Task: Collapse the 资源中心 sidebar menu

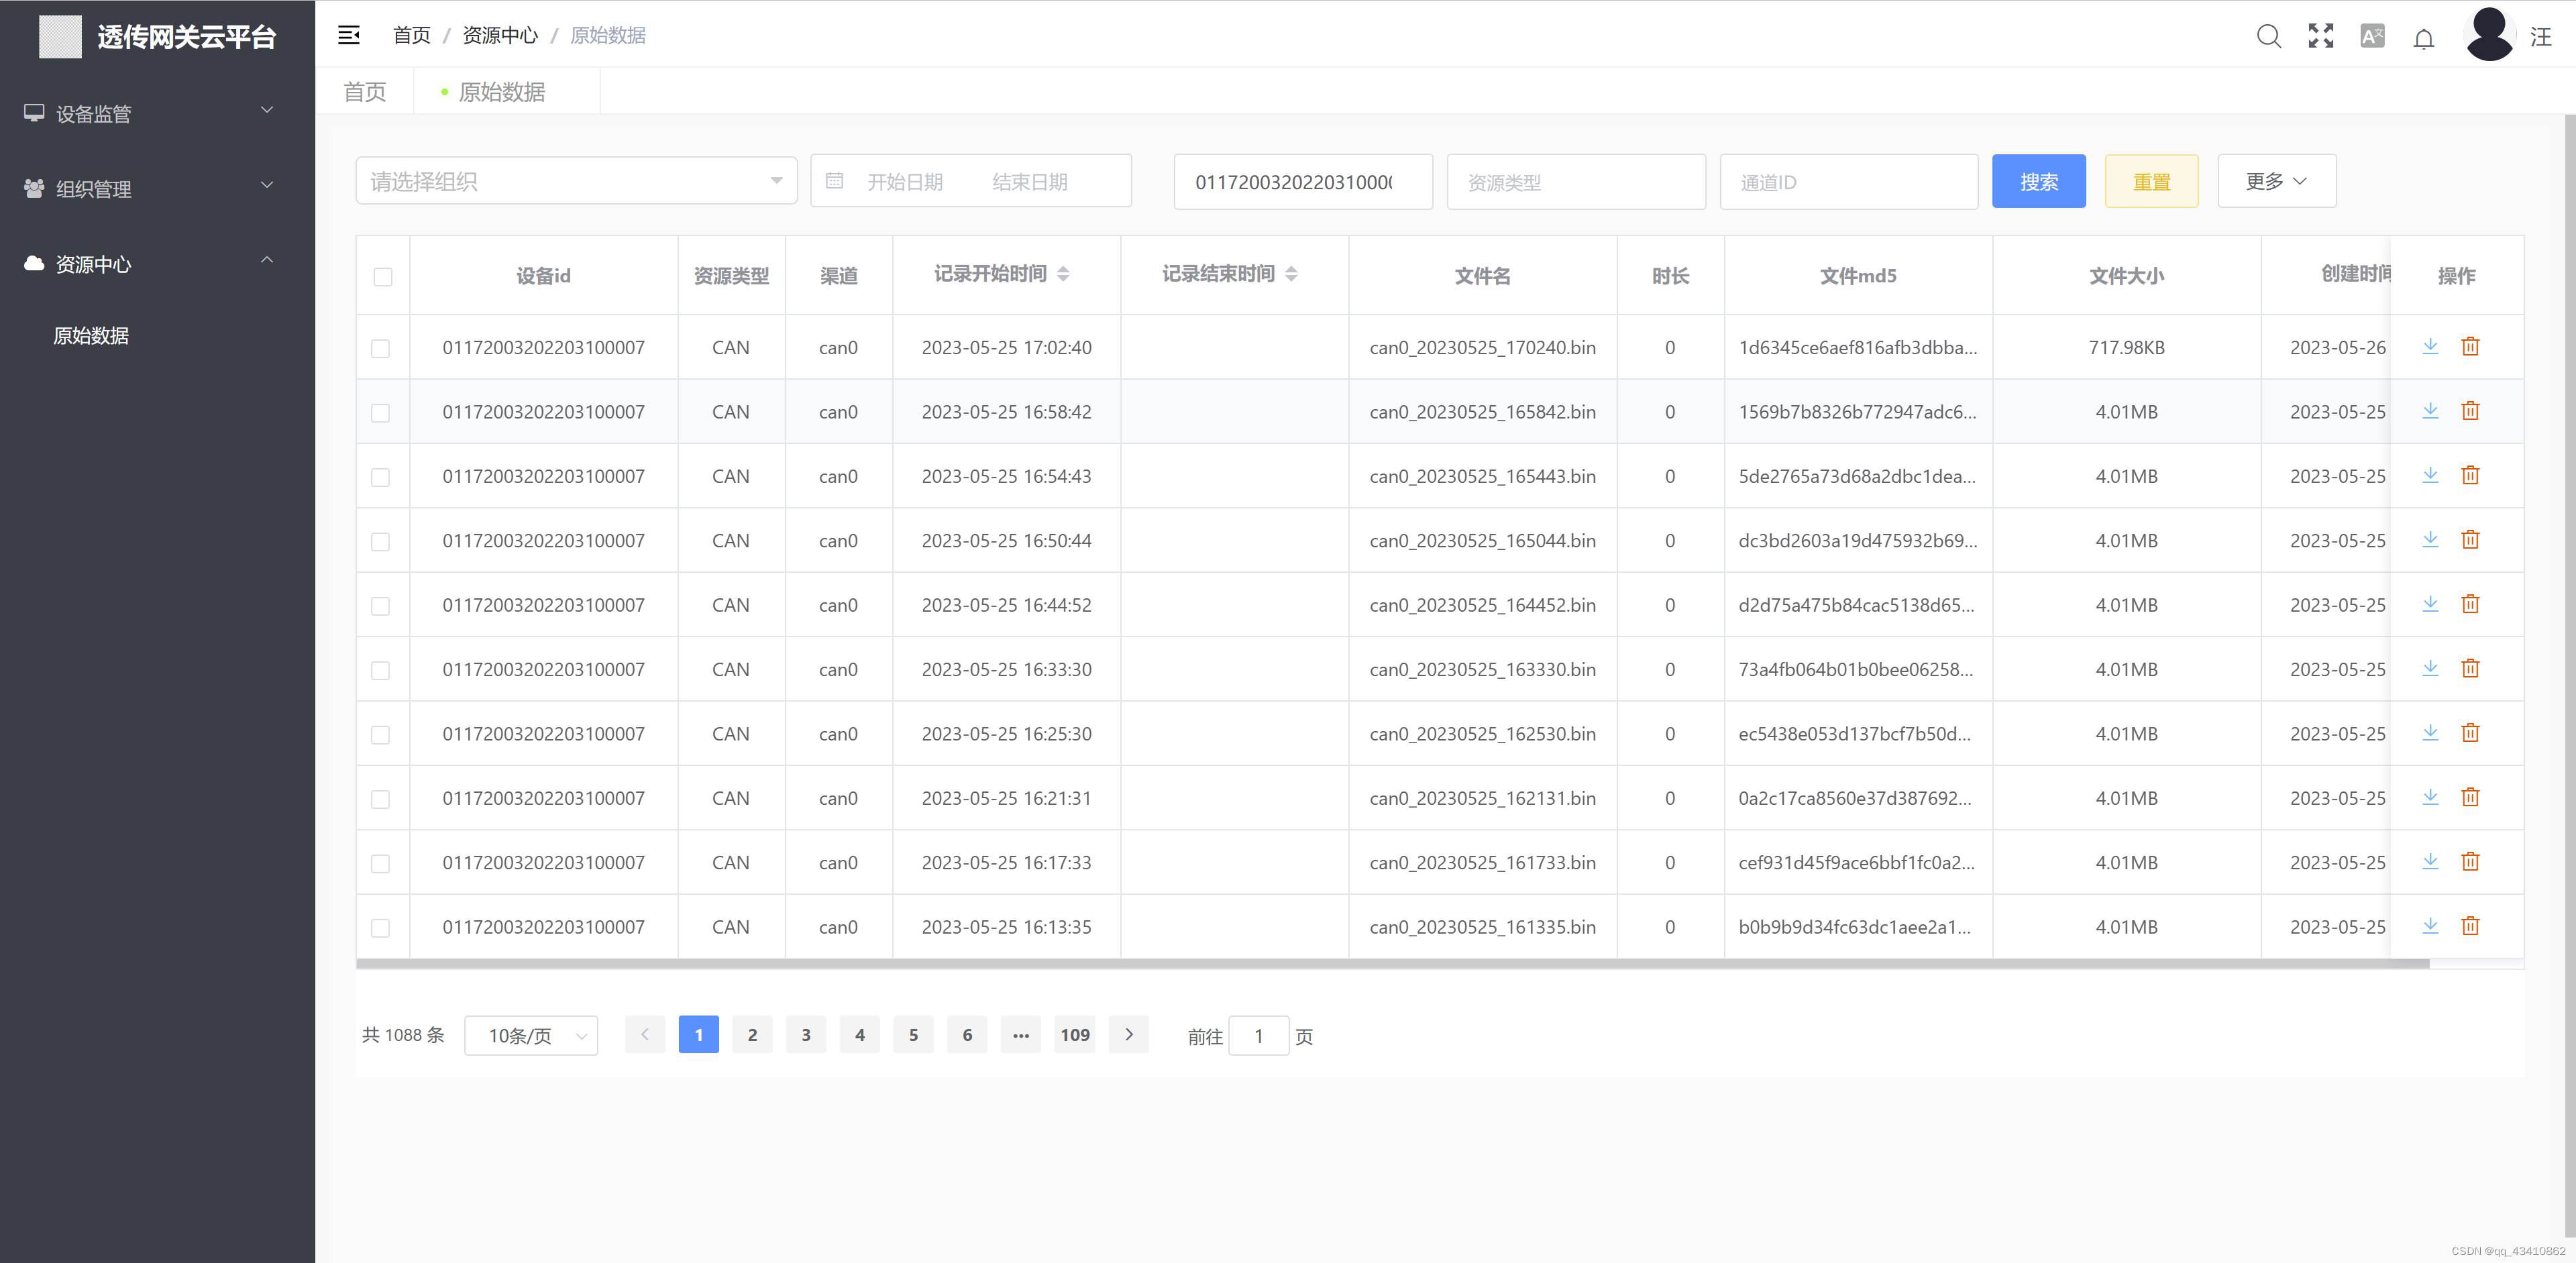Action: click(157, 263)
